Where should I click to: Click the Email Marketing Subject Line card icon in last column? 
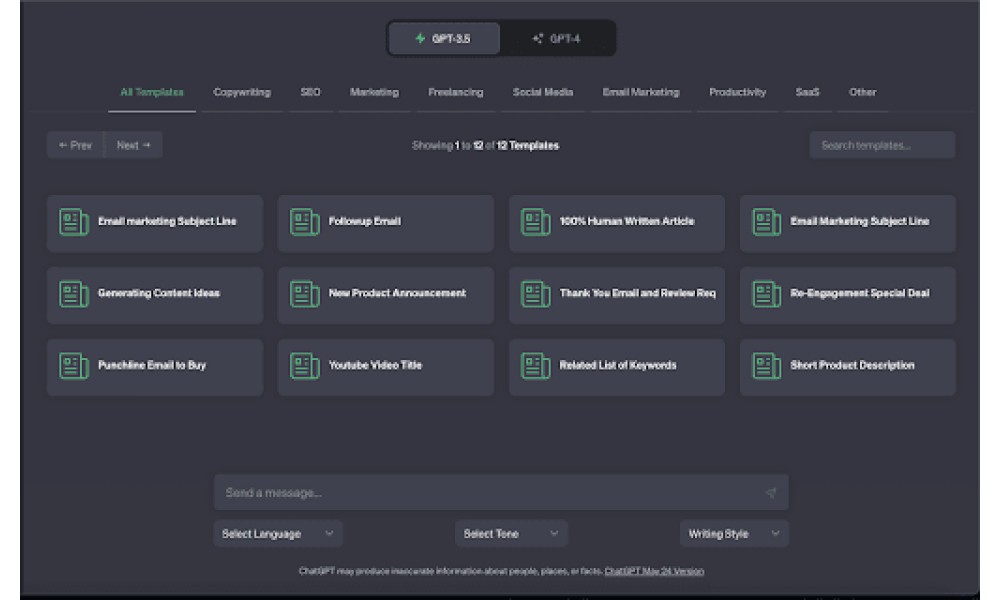click(x=766, y=223)
